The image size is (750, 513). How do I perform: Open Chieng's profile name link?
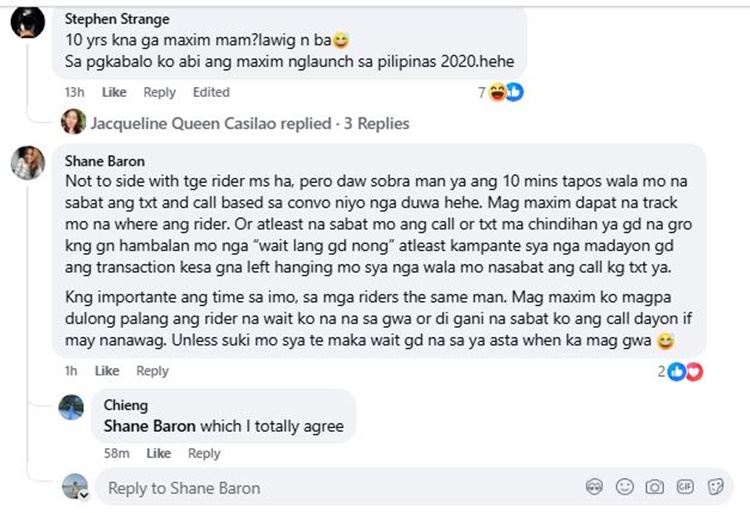point(126,405)
